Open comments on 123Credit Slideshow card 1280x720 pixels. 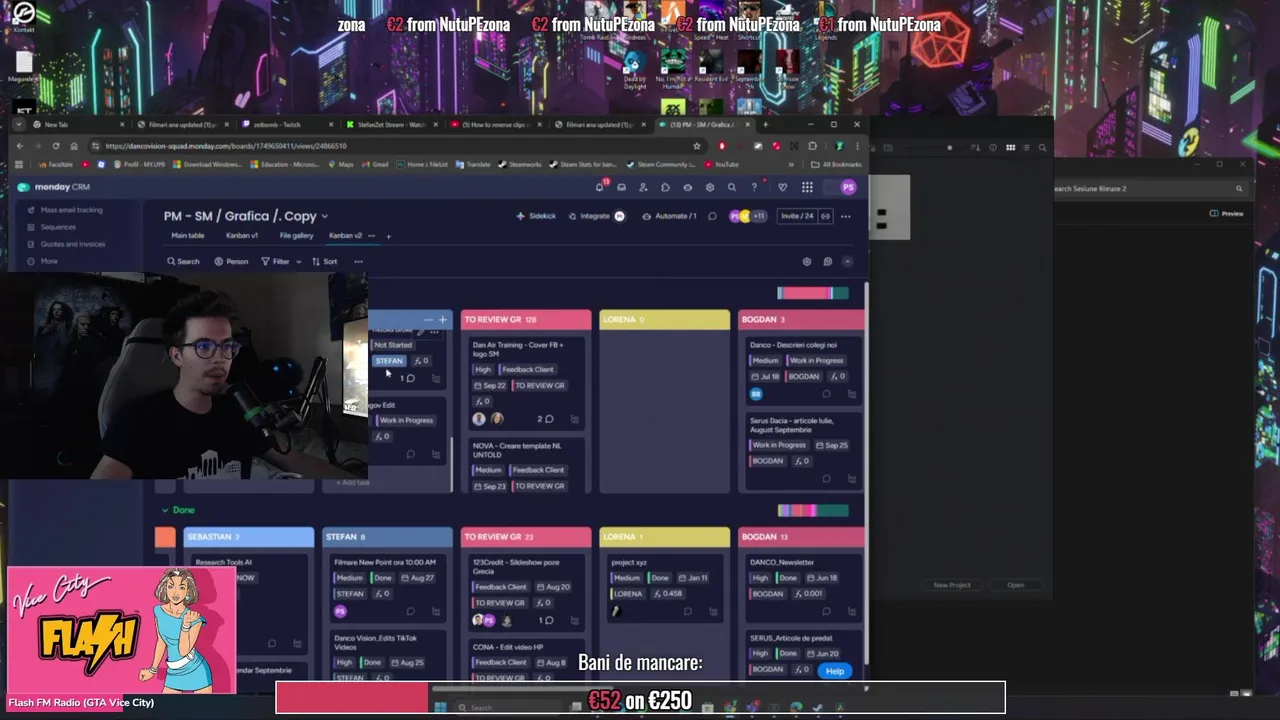pos(546,620)
